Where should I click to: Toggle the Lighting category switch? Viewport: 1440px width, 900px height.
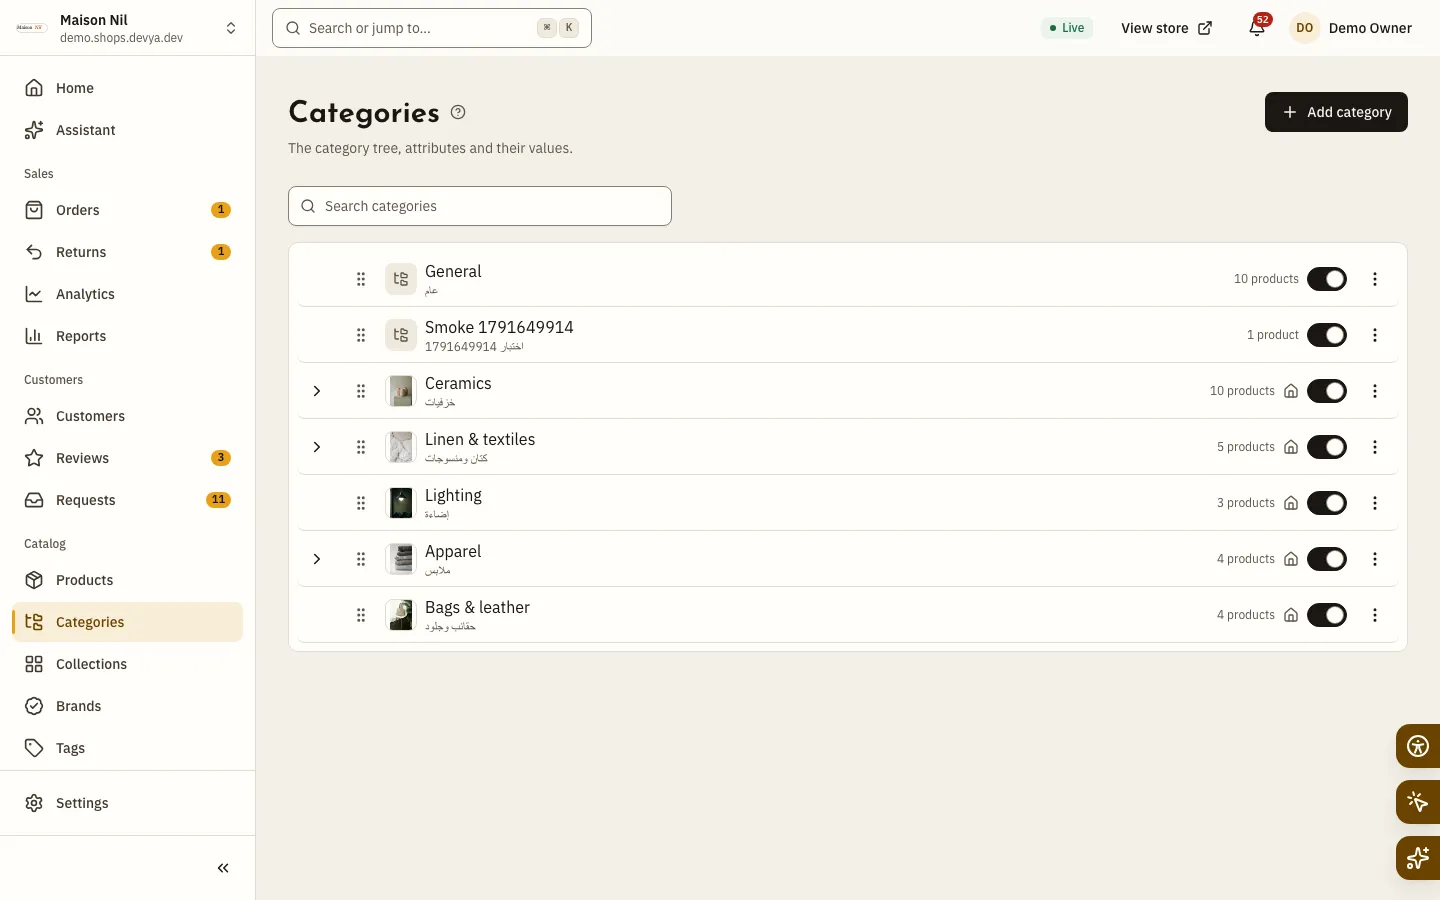pyautogui.click(x=1327, y=503)
